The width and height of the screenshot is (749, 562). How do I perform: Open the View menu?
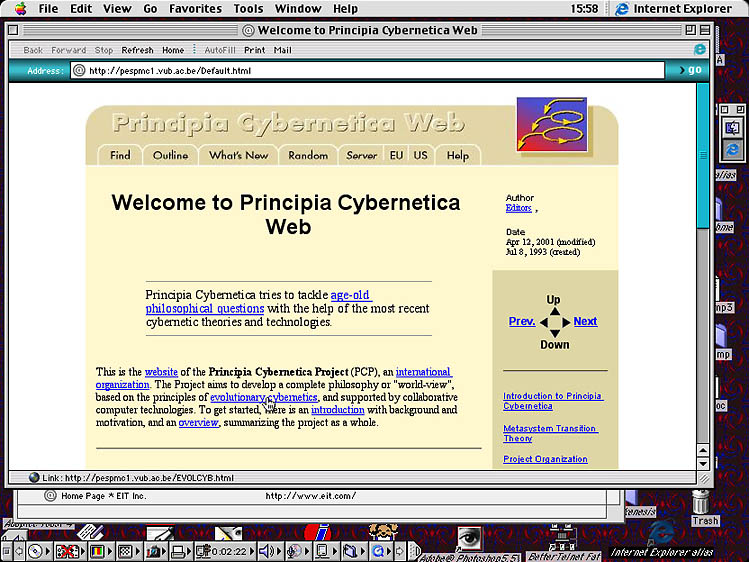click(x=117, y=9)
